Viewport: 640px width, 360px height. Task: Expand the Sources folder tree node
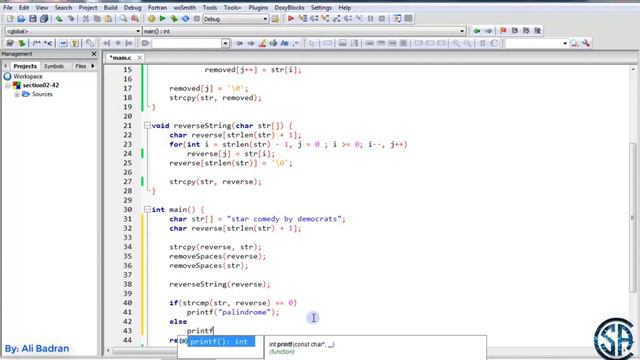point(17,95)
